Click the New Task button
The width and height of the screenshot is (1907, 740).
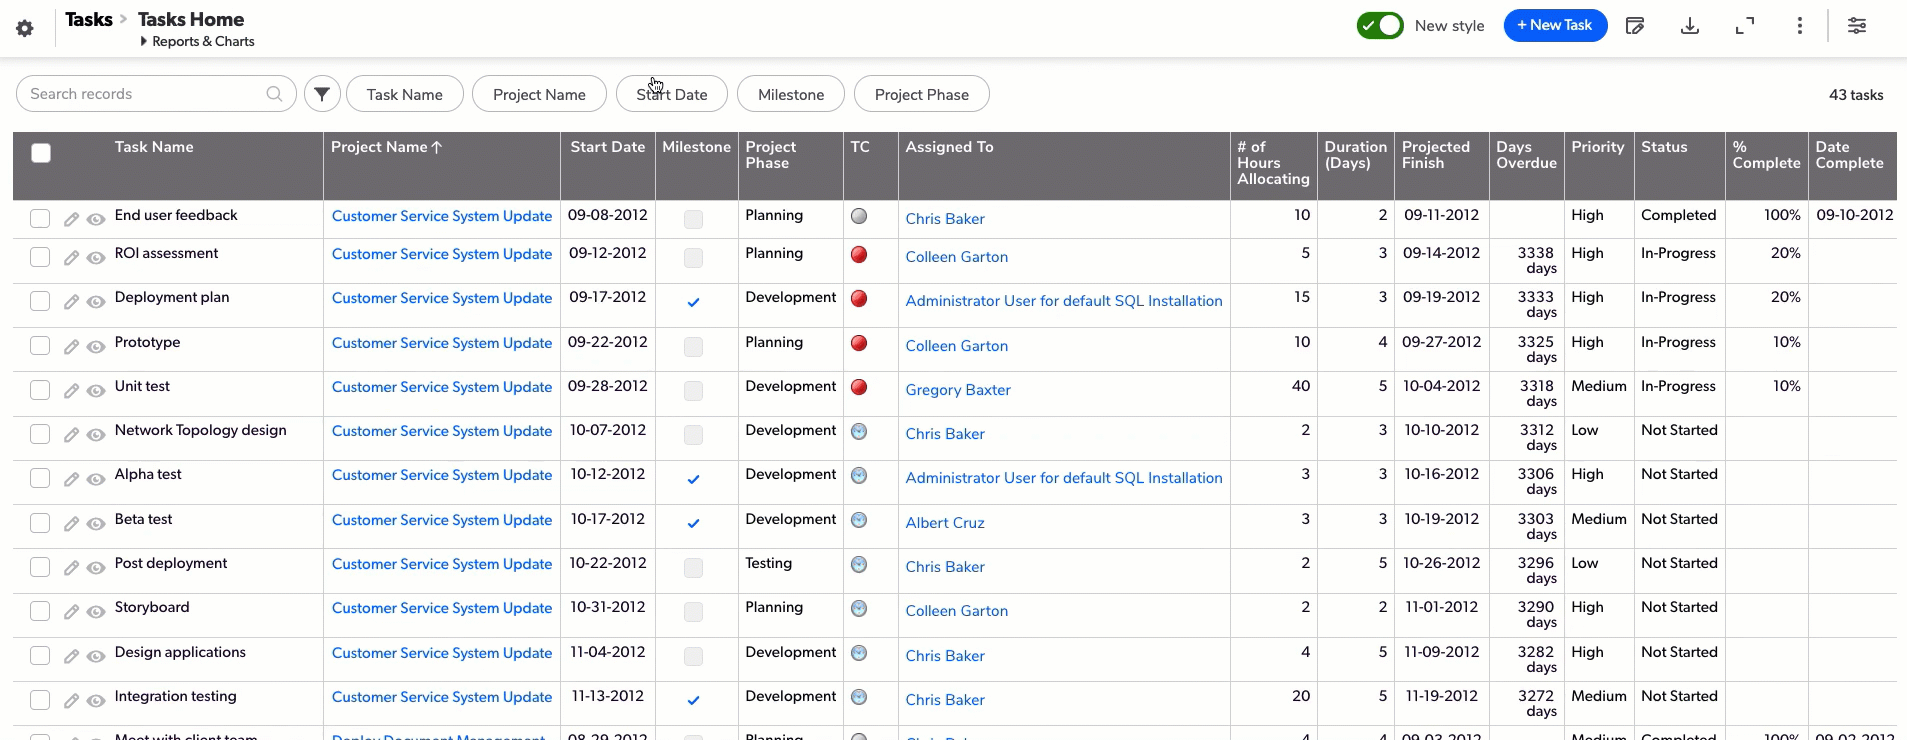point(1554,26)
